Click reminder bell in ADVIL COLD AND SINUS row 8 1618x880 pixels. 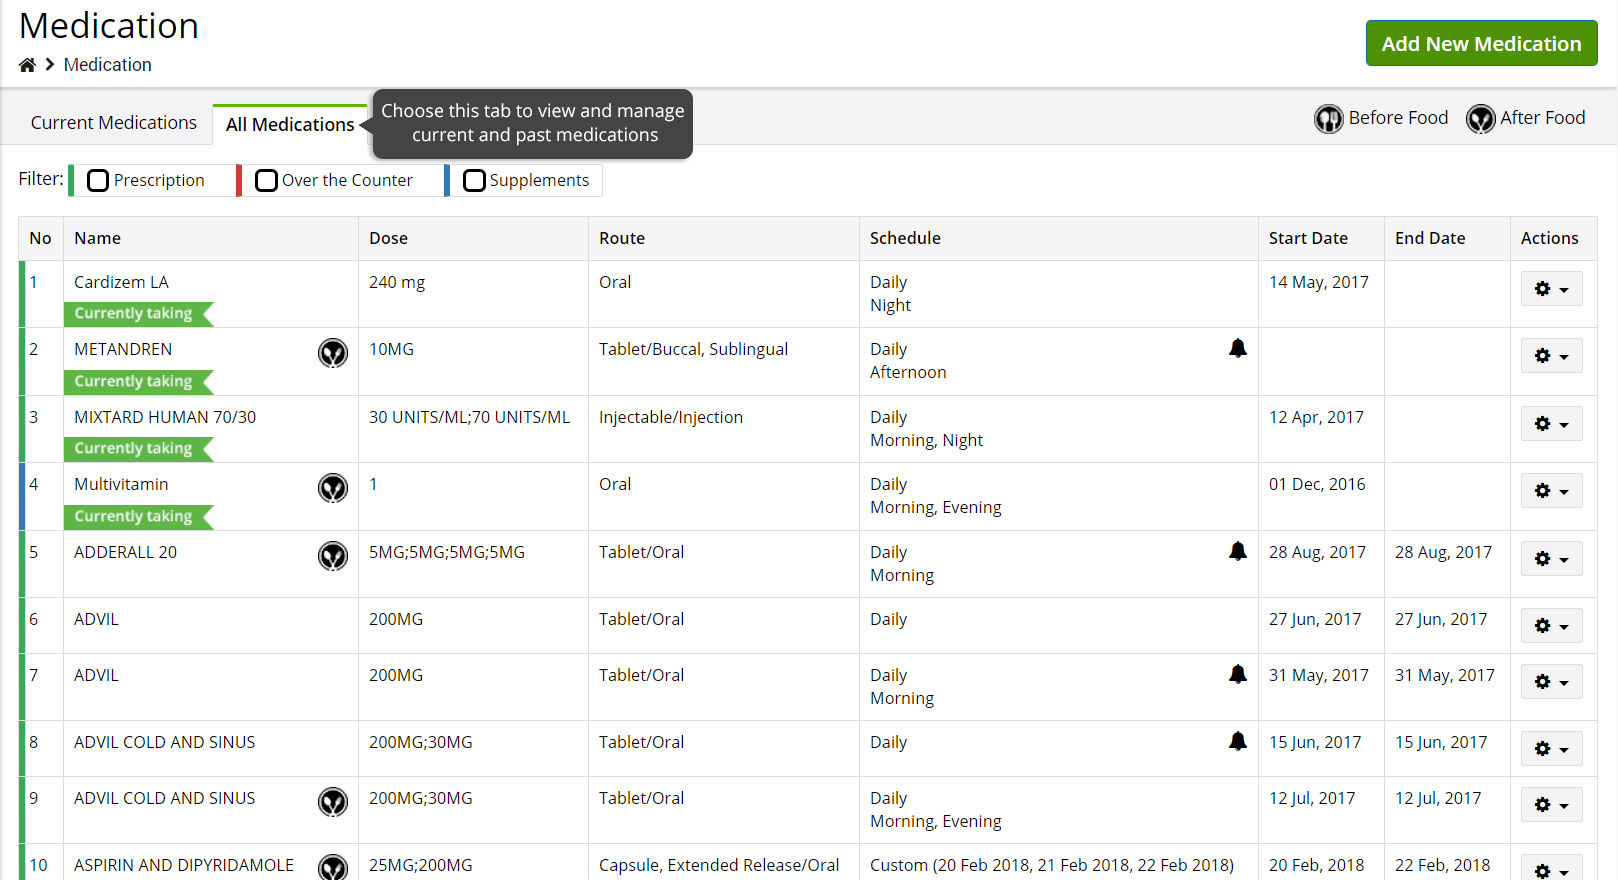coord(1238,741)
